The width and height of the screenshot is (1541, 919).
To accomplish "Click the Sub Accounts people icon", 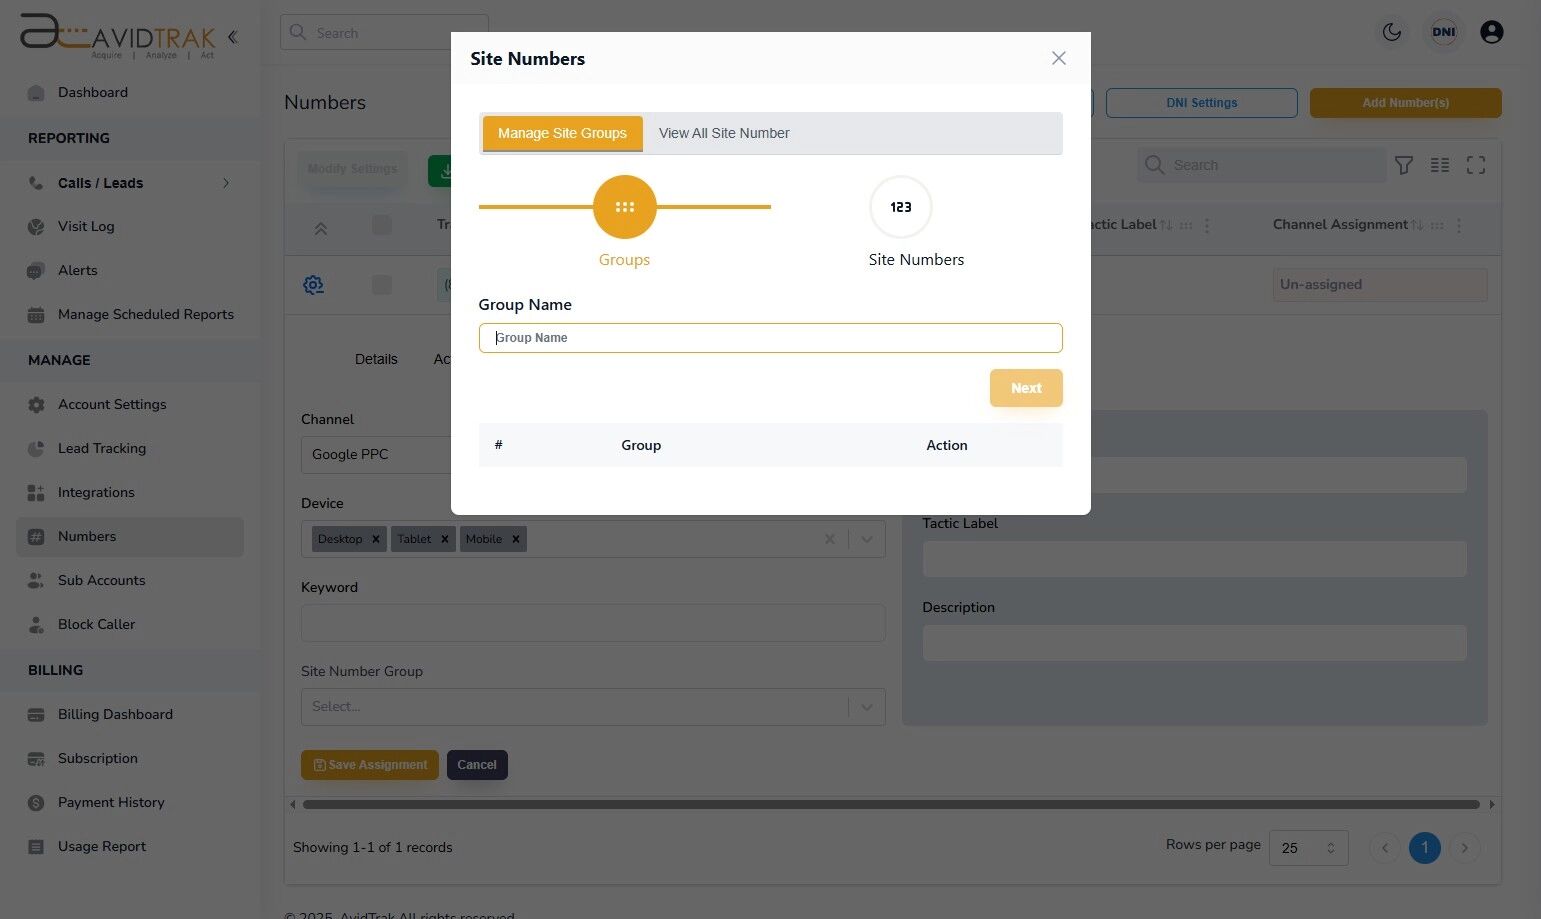I will point(36,580).
